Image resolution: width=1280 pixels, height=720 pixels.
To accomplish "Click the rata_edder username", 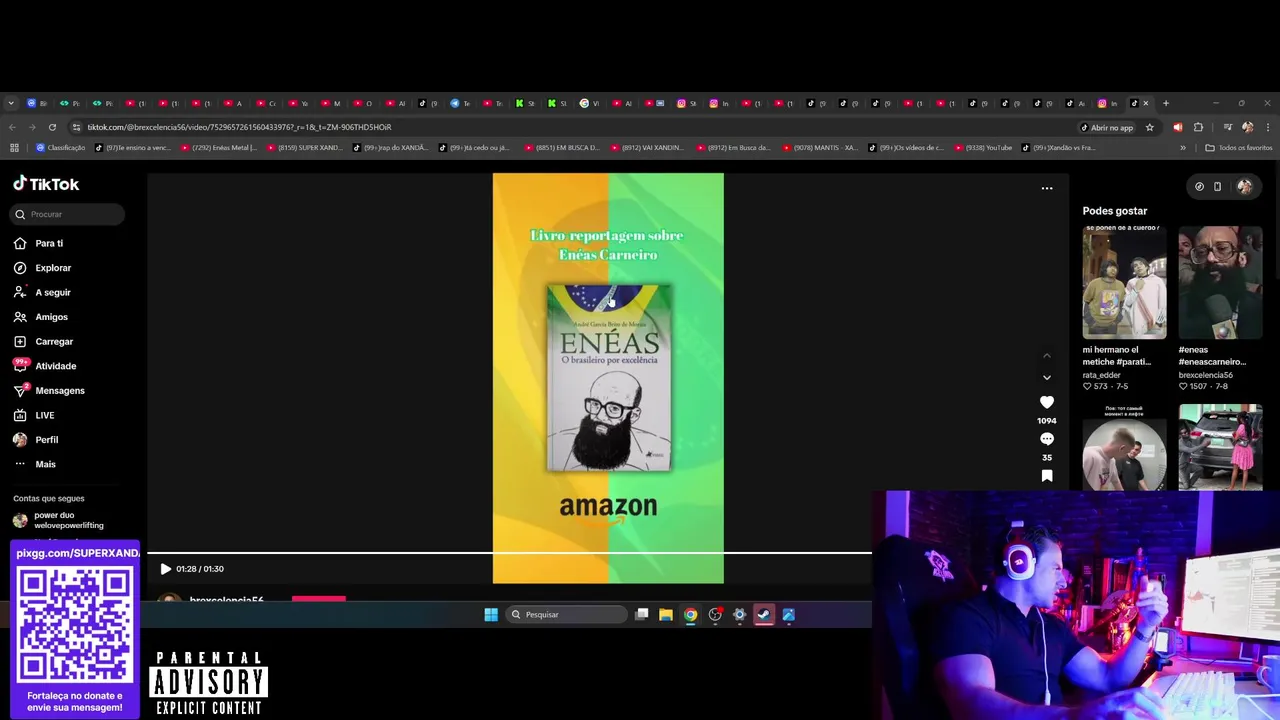I will (1101, 375).
